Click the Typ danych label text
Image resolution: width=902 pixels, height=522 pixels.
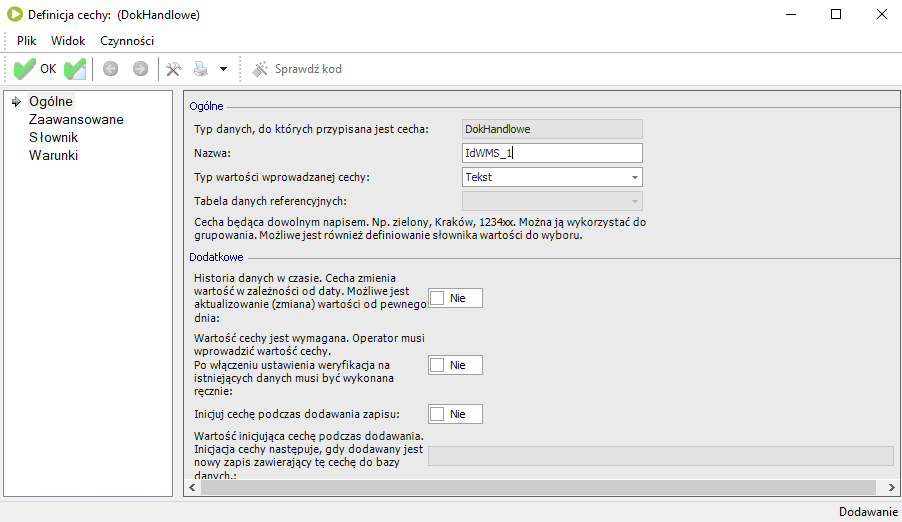[x=311, y=129]
